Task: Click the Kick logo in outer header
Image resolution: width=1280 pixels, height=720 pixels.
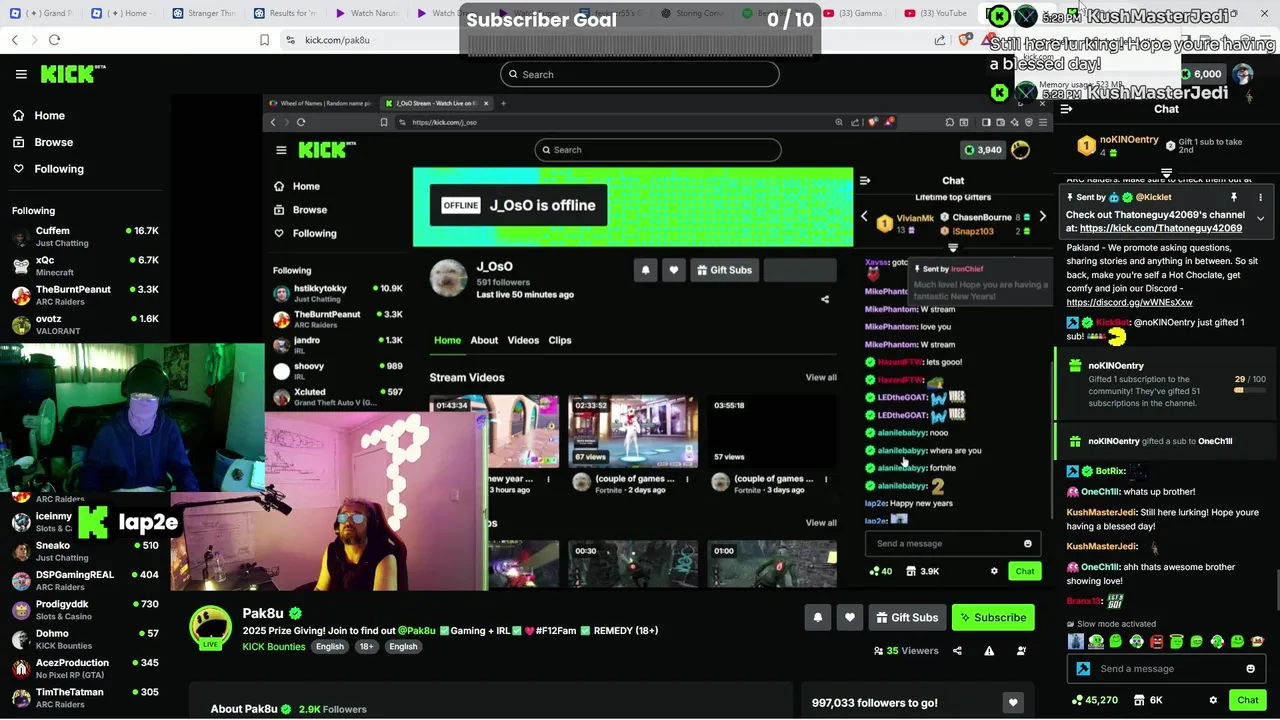Action: [72, 74]
